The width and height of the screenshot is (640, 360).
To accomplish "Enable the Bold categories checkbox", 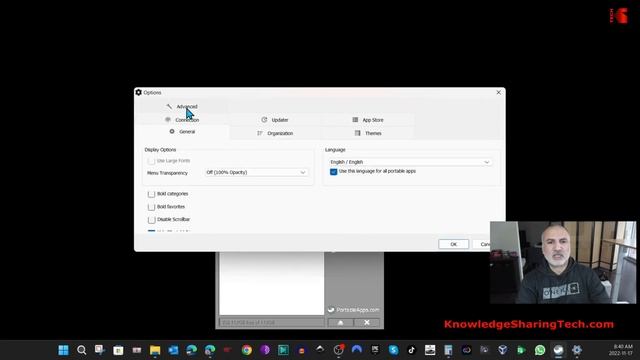I will click(151, 194).
